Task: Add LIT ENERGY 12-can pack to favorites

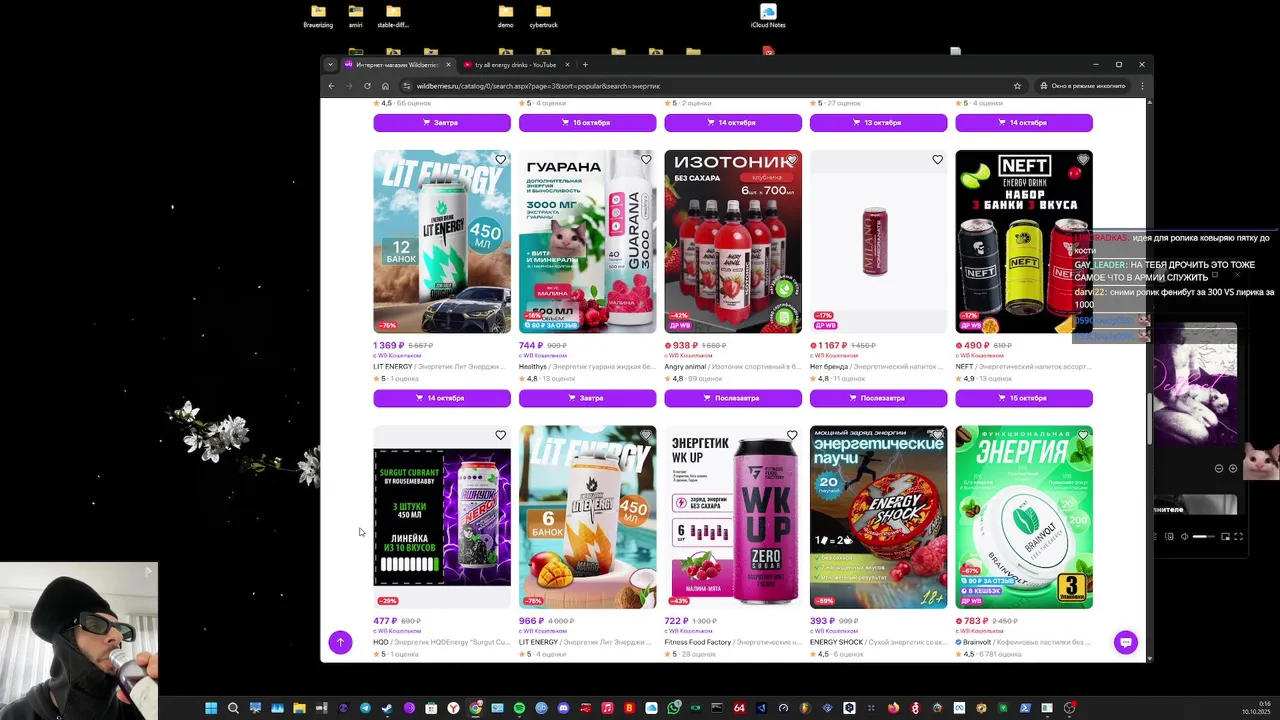Action: [x=501, y=159]
